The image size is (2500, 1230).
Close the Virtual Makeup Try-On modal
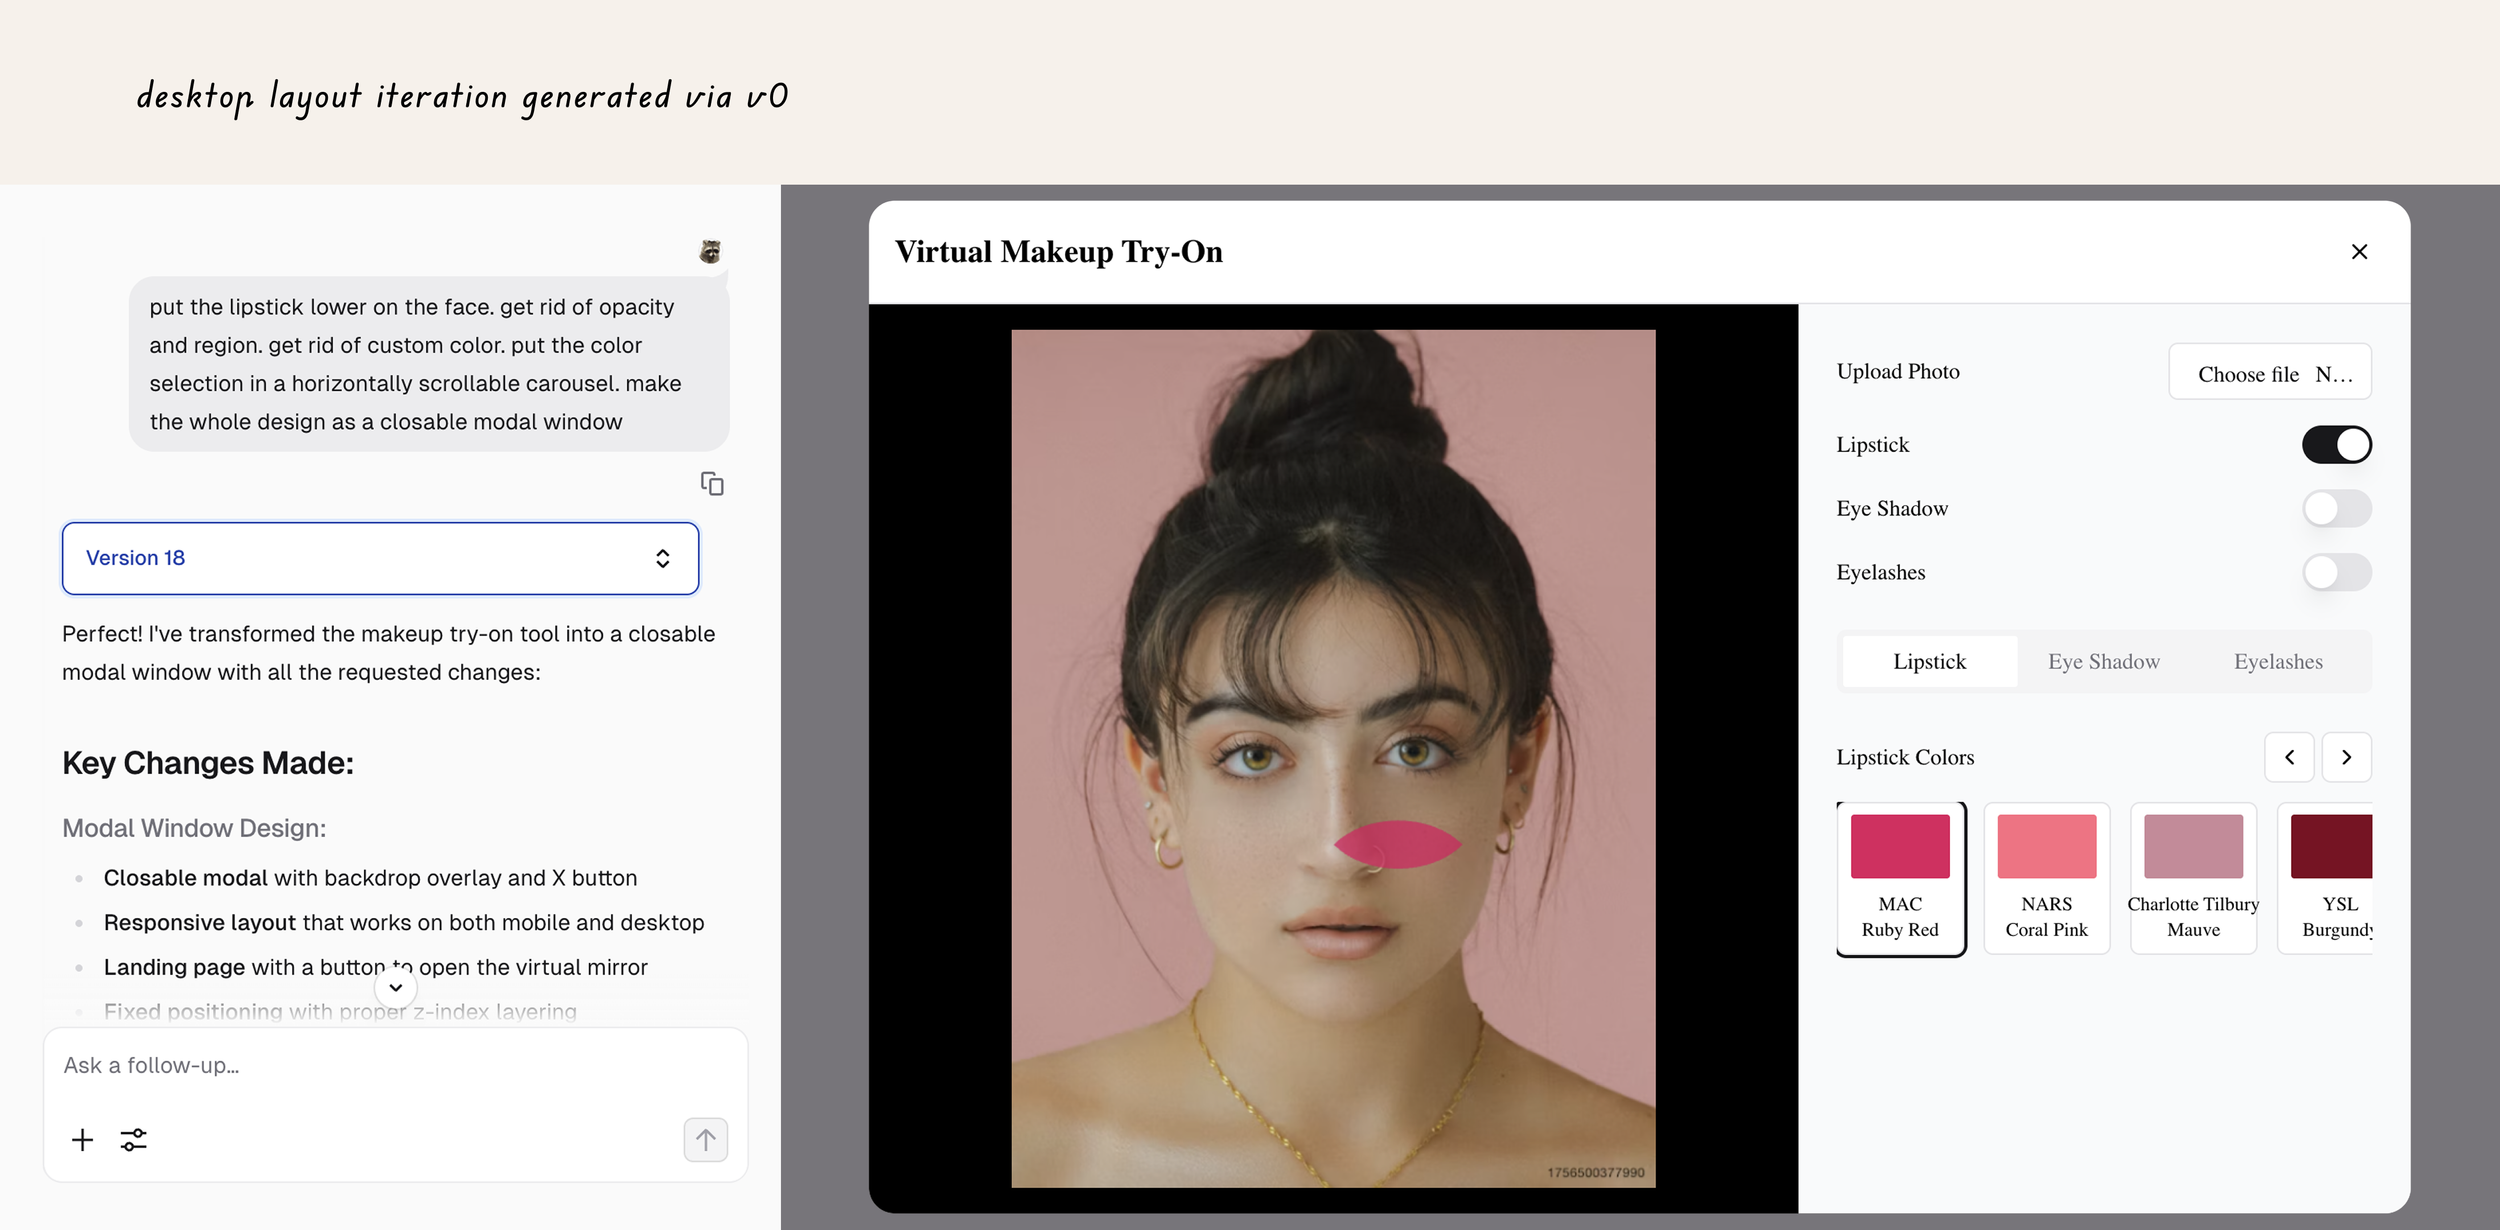[2359, 252]
